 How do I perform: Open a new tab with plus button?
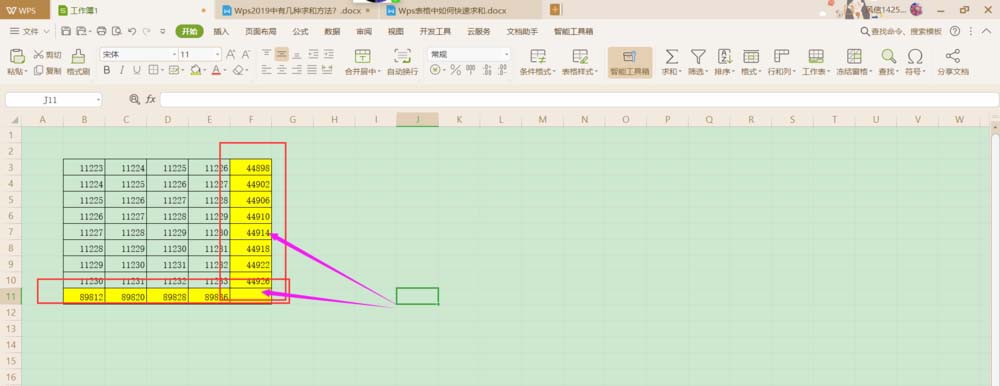[x=555, y=10]
